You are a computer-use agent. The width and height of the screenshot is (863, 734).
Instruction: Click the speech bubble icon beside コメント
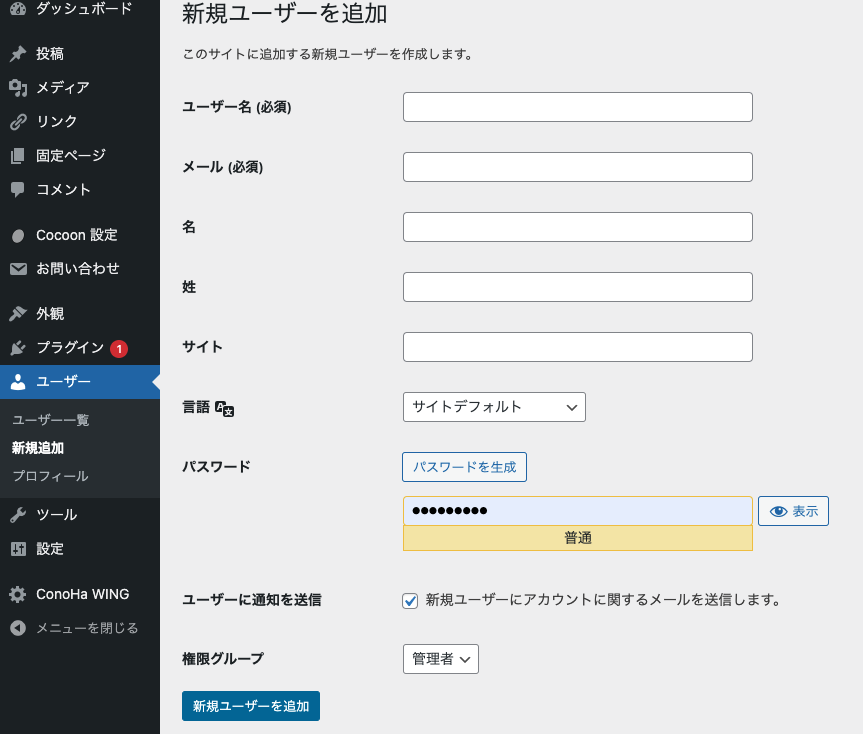click(x=18, y=190)
